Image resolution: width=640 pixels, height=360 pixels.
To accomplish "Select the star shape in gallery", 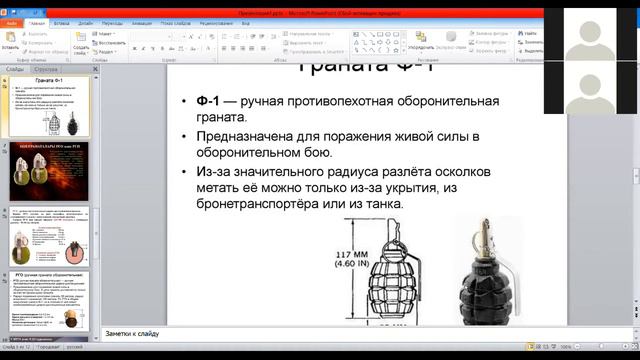I will [396, 50].
